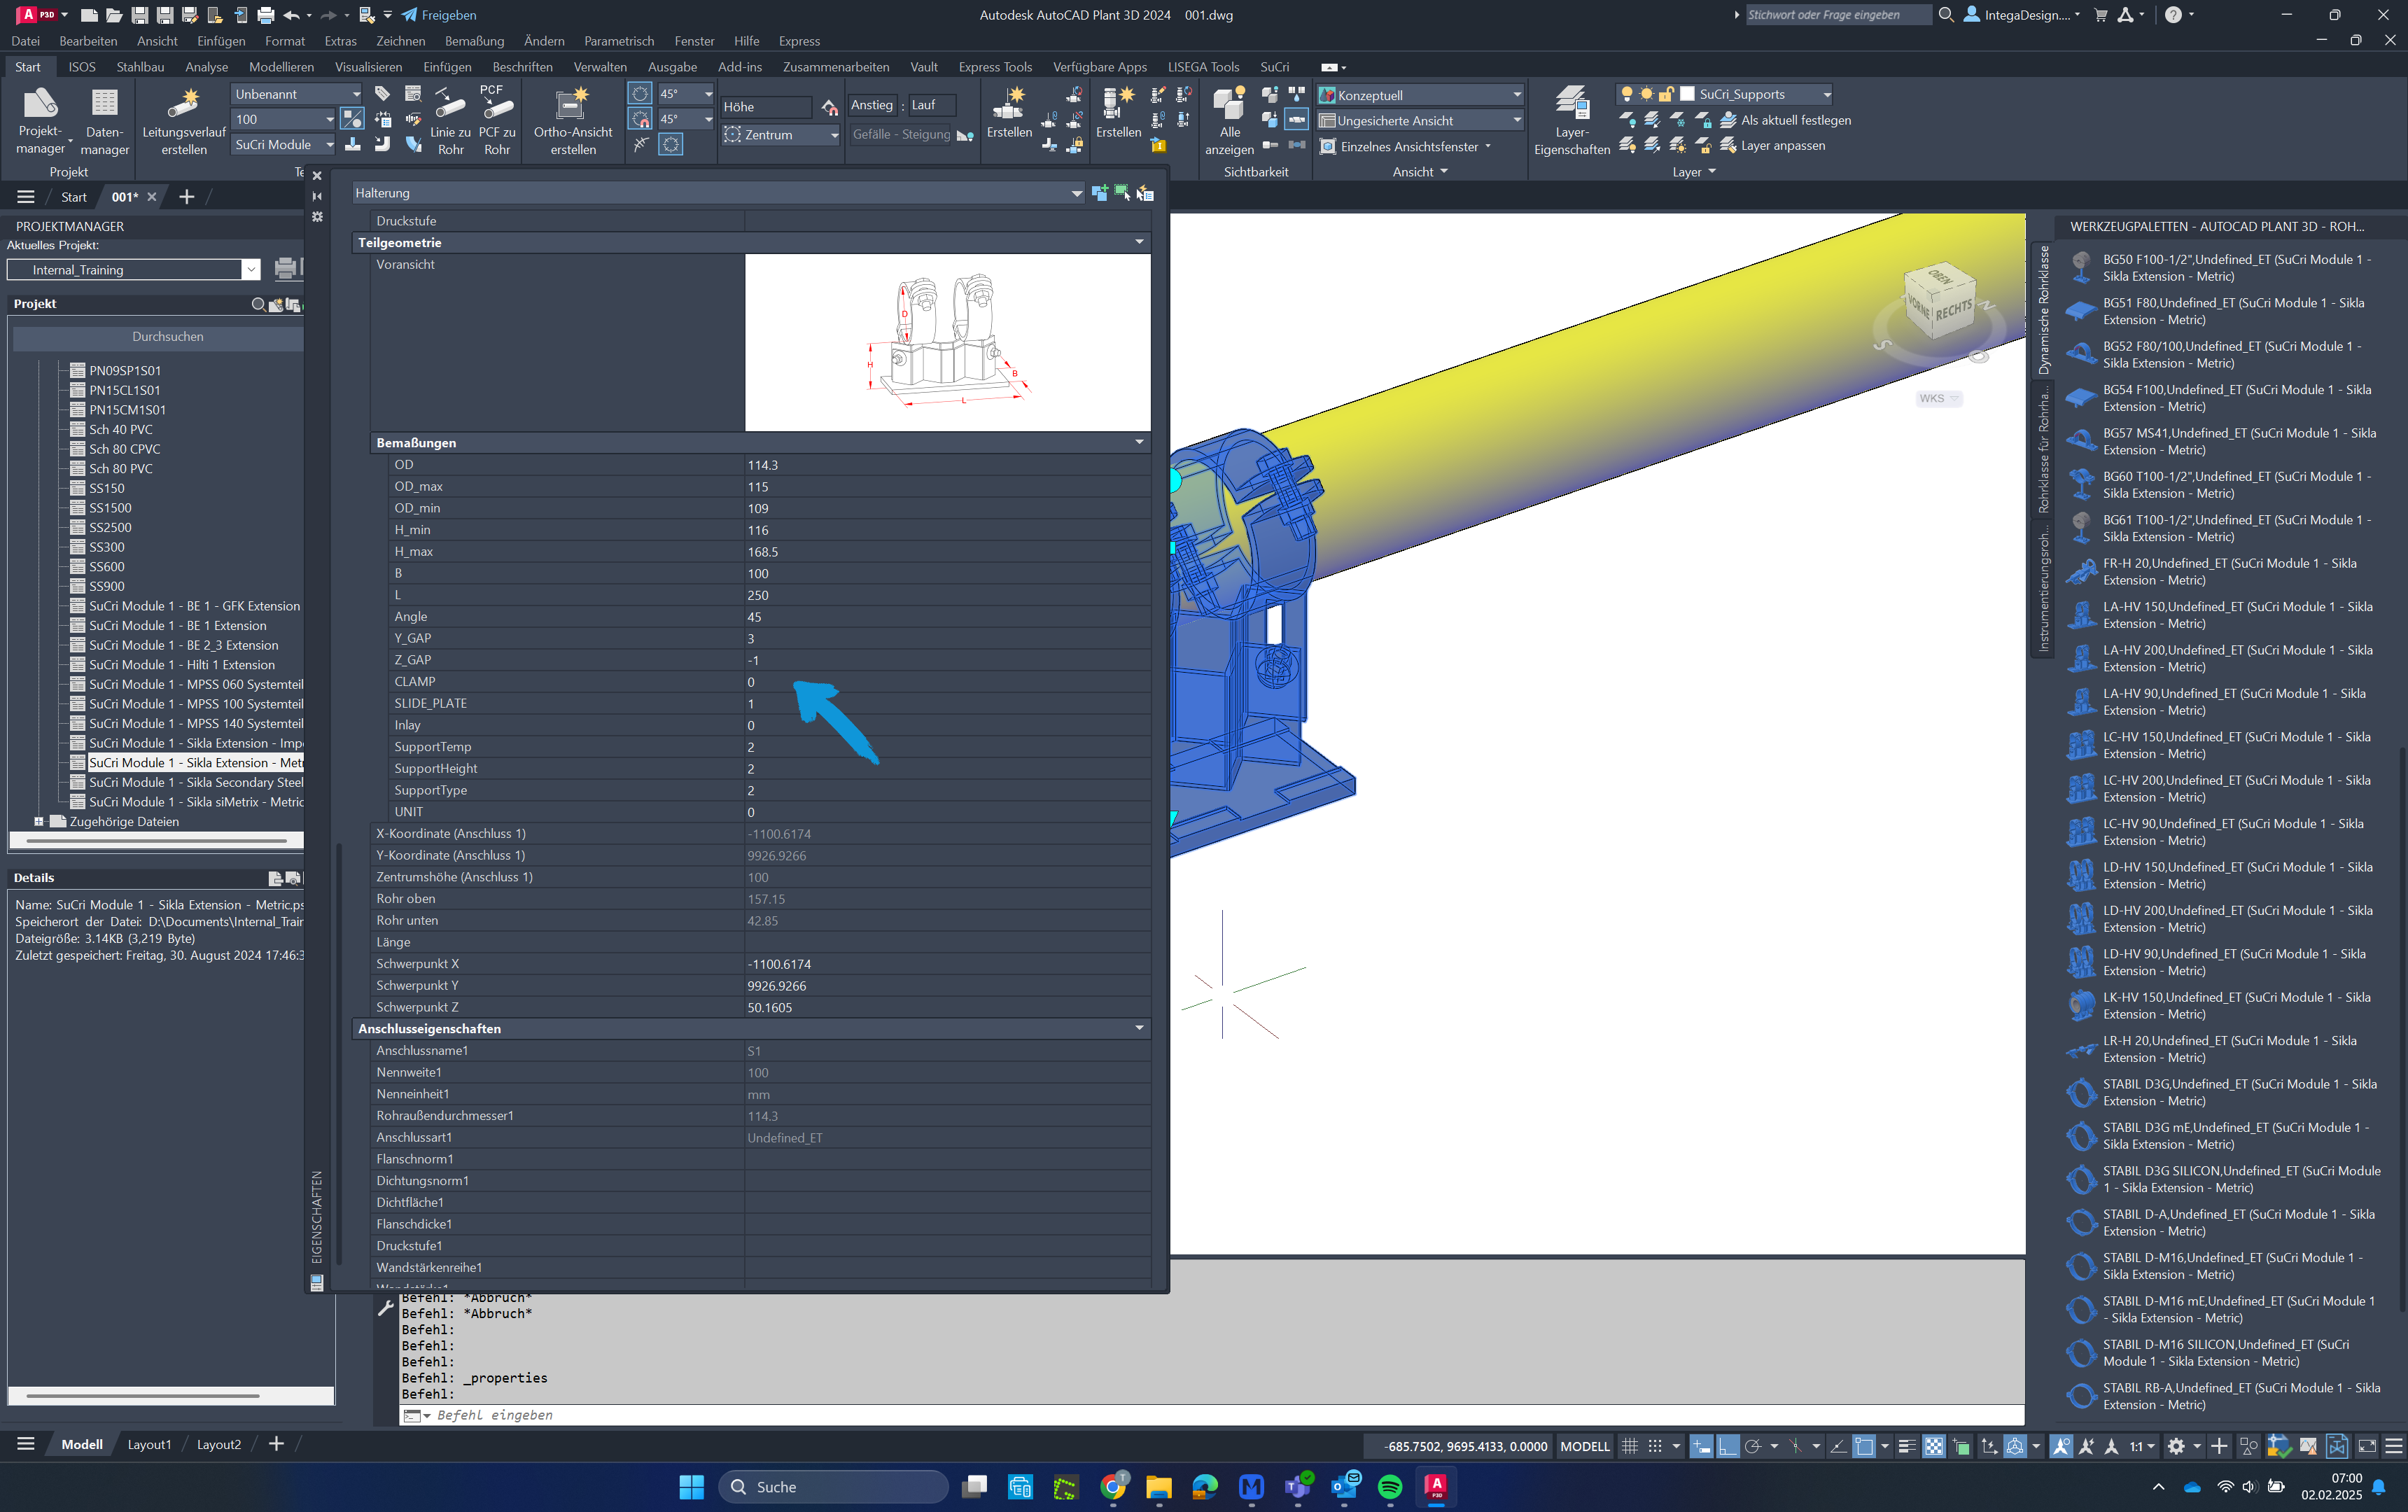Add a new drawing tab with plus
Viewport: 2408px width, 1512px height.
(x=186, y=197)
